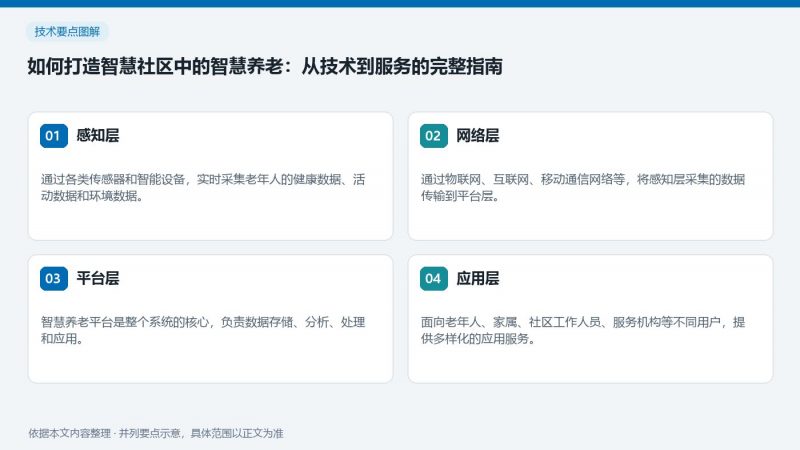Viewport: 800px width, 450px height.
Task: Click the 网络层 description about 物联网
Action: (x=583, y=188)
